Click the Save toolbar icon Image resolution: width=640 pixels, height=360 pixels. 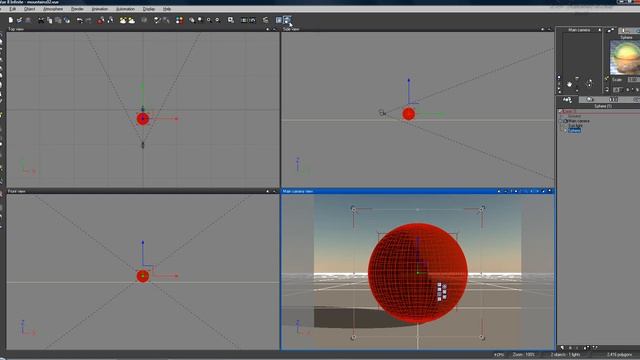click(x=28, y=20)
